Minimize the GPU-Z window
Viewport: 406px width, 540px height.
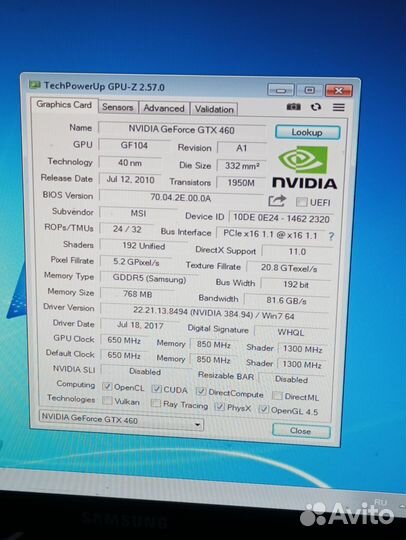tap(281, 90)
